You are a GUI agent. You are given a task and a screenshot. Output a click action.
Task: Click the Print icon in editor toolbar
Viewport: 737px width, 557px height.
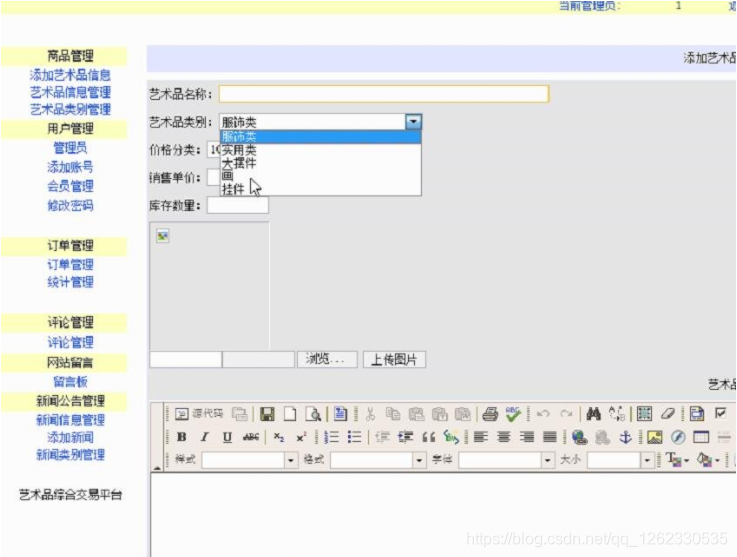click(x=490, y=414)
